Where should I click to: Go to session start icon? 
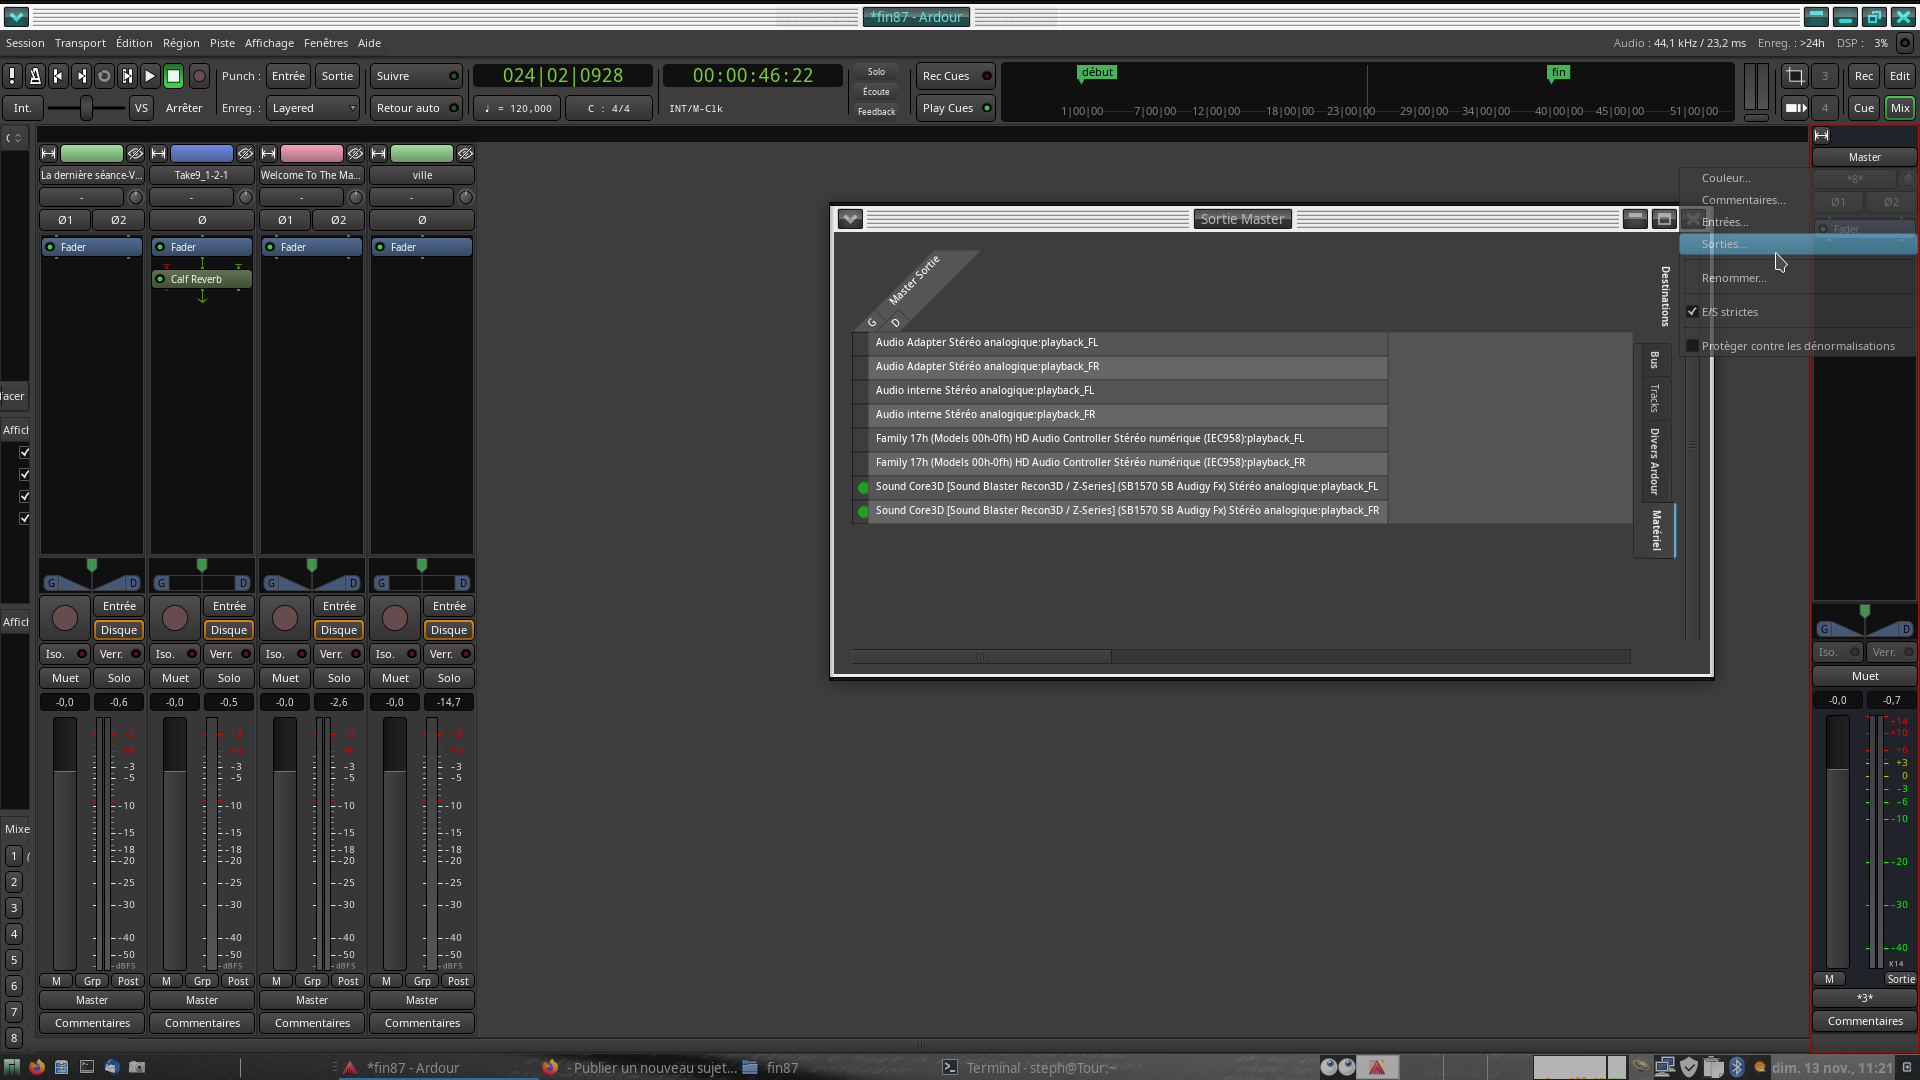(x=58, y=76)
